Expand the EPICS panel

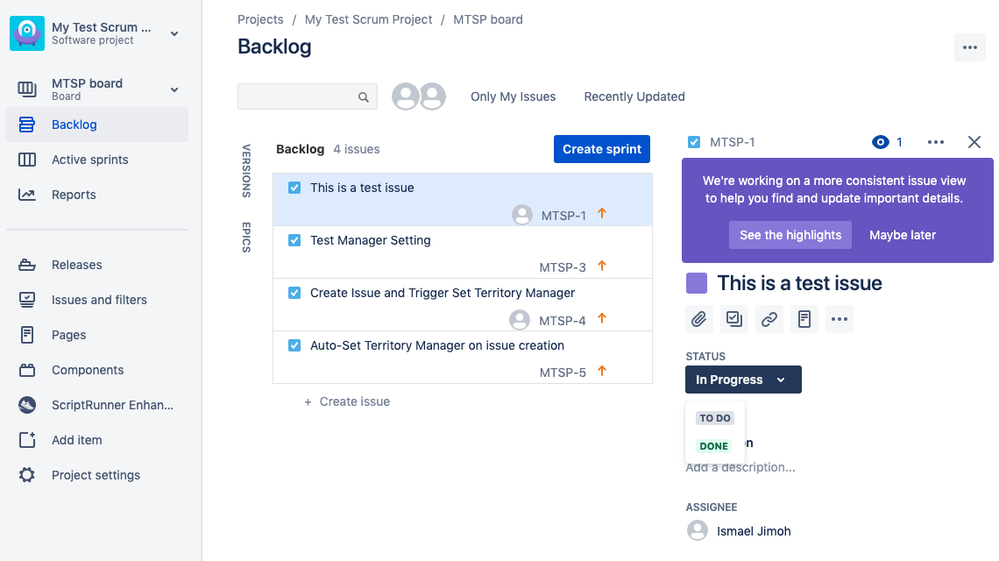[x=247, y=237]
